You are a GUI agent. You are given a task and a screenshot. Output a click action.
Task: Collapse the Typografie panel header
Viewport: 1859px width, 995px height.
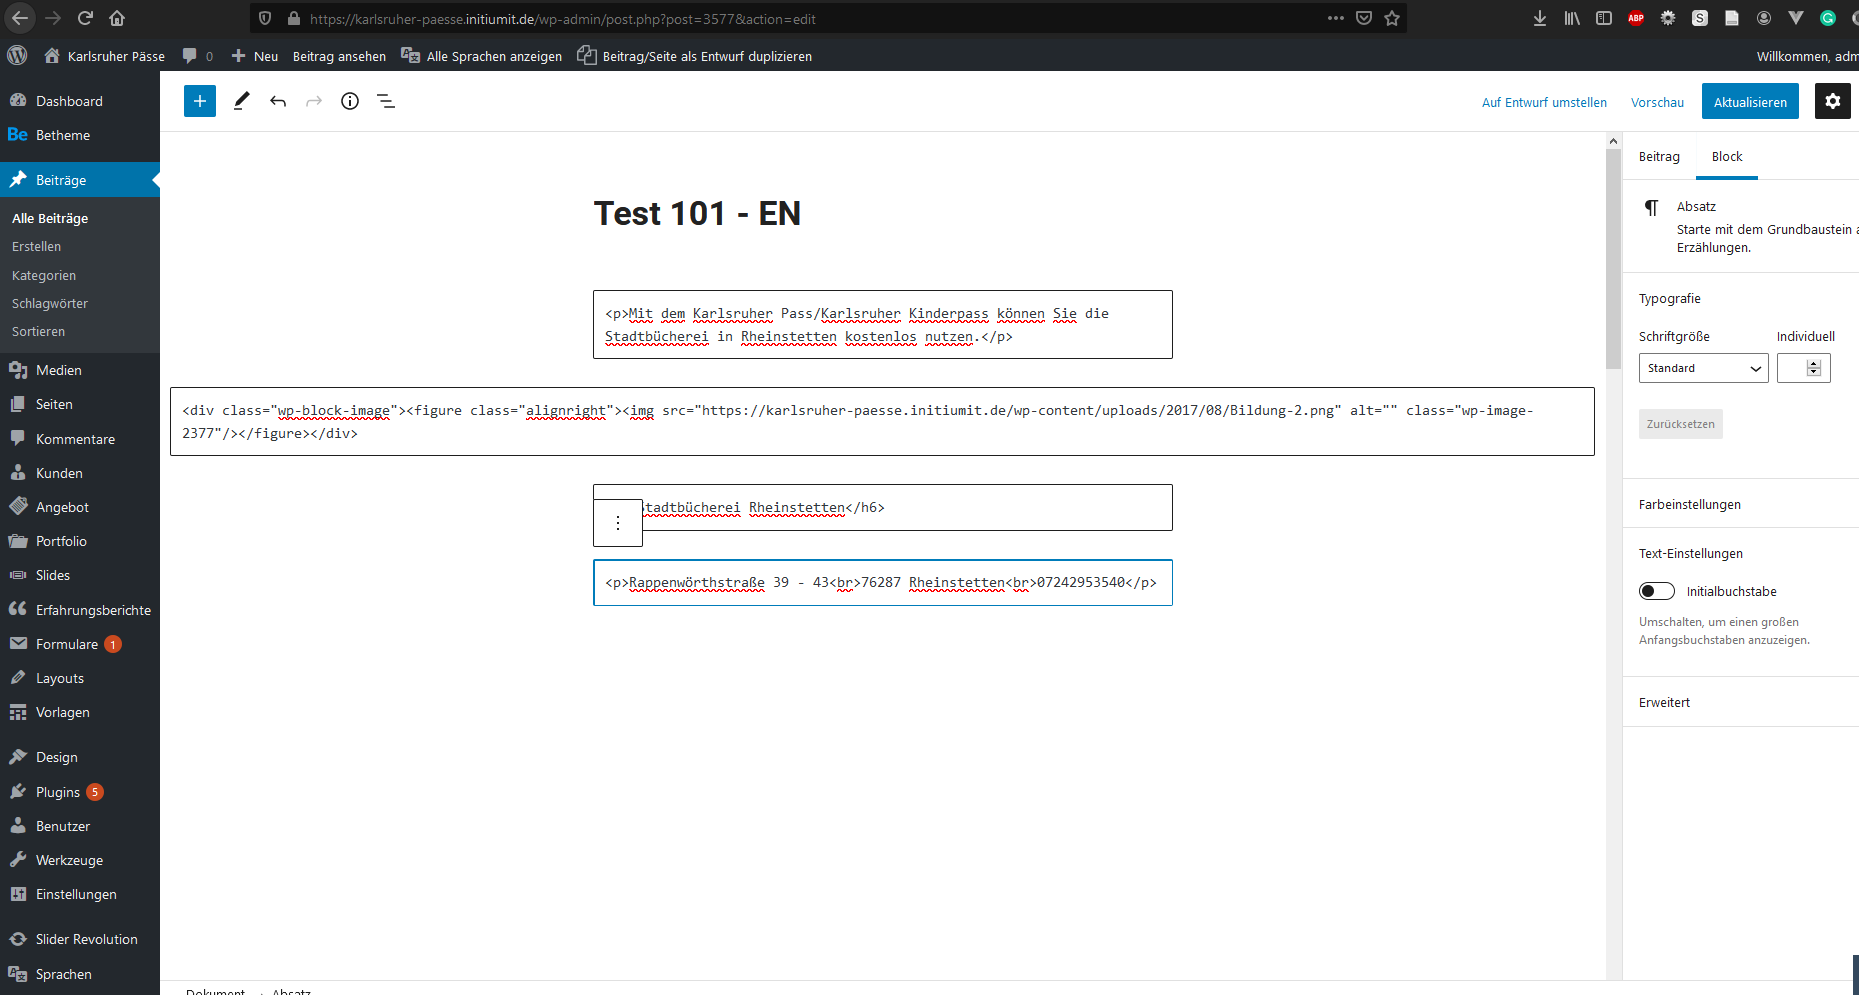1741,298
